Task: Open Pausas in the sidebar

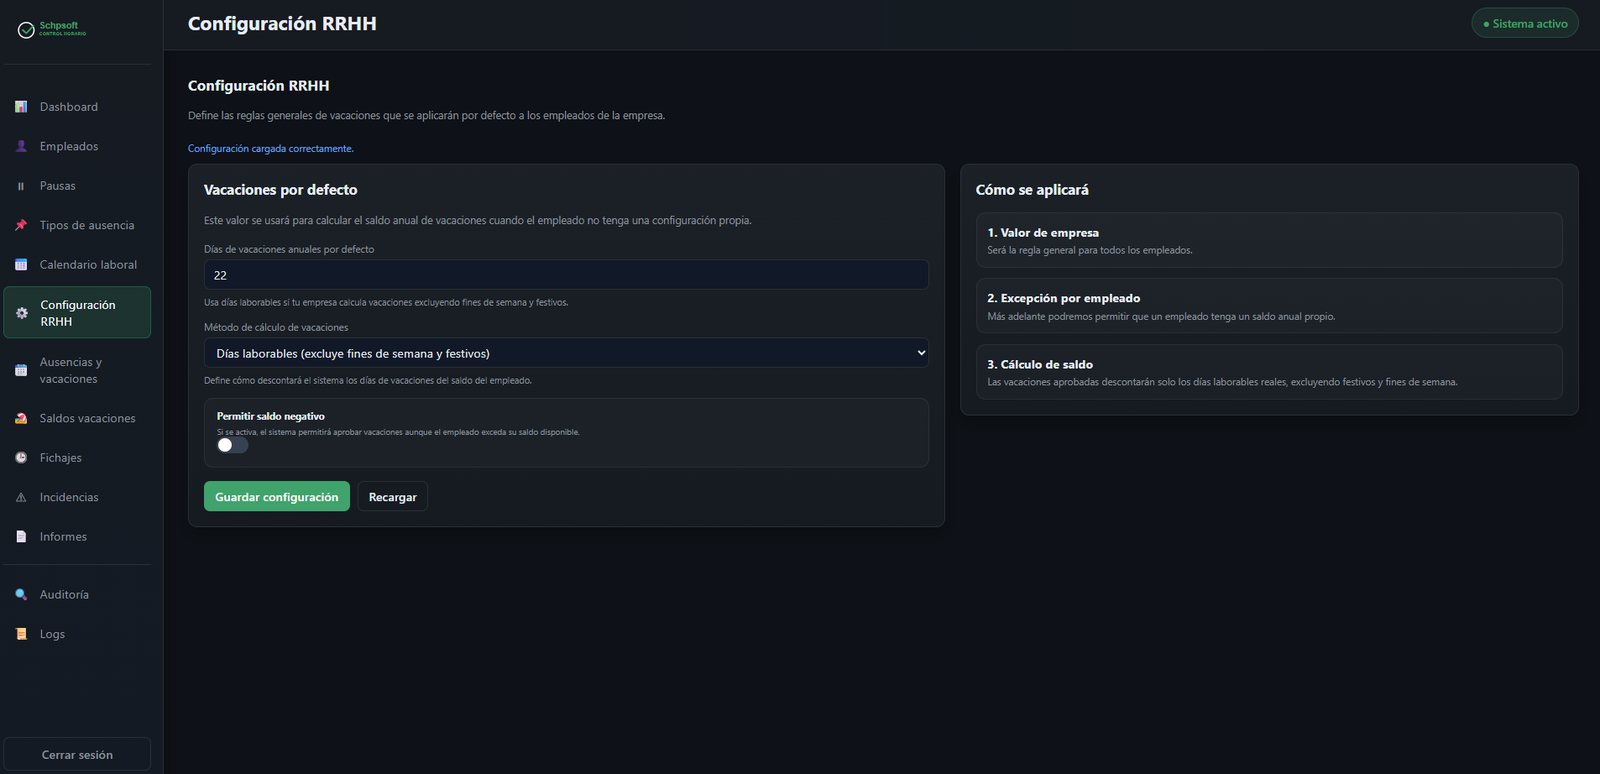Action: click(77, 186)
